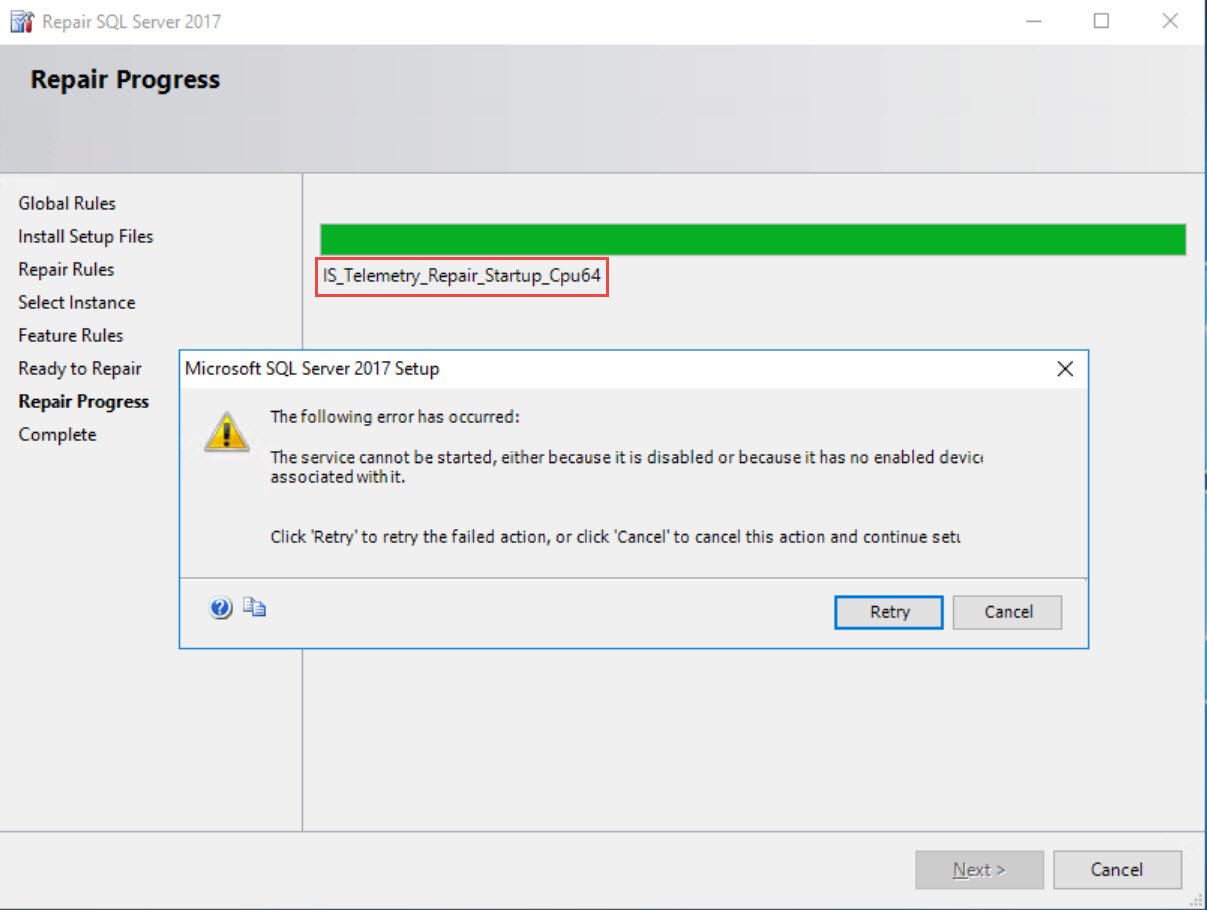Minimize the Repair SQL Server 2017 window

(1033, 21)
